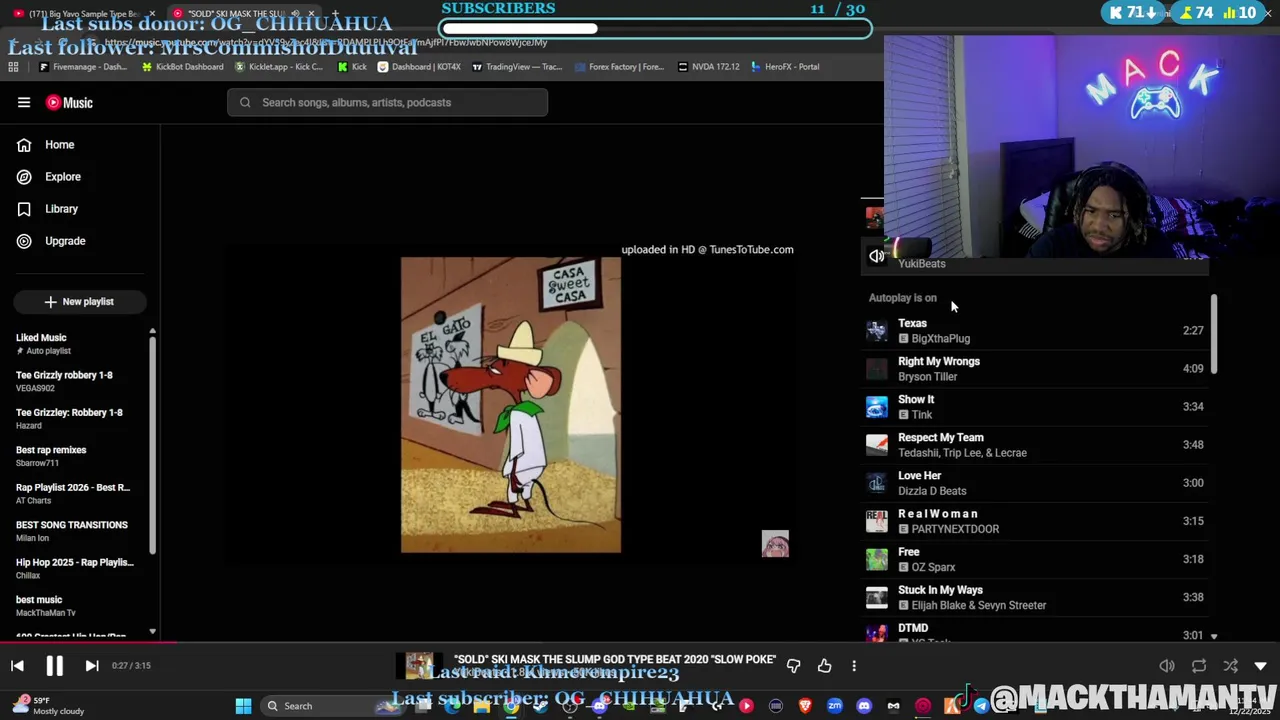Open the weather widget showing 59°F

click(x=47, y=706)
